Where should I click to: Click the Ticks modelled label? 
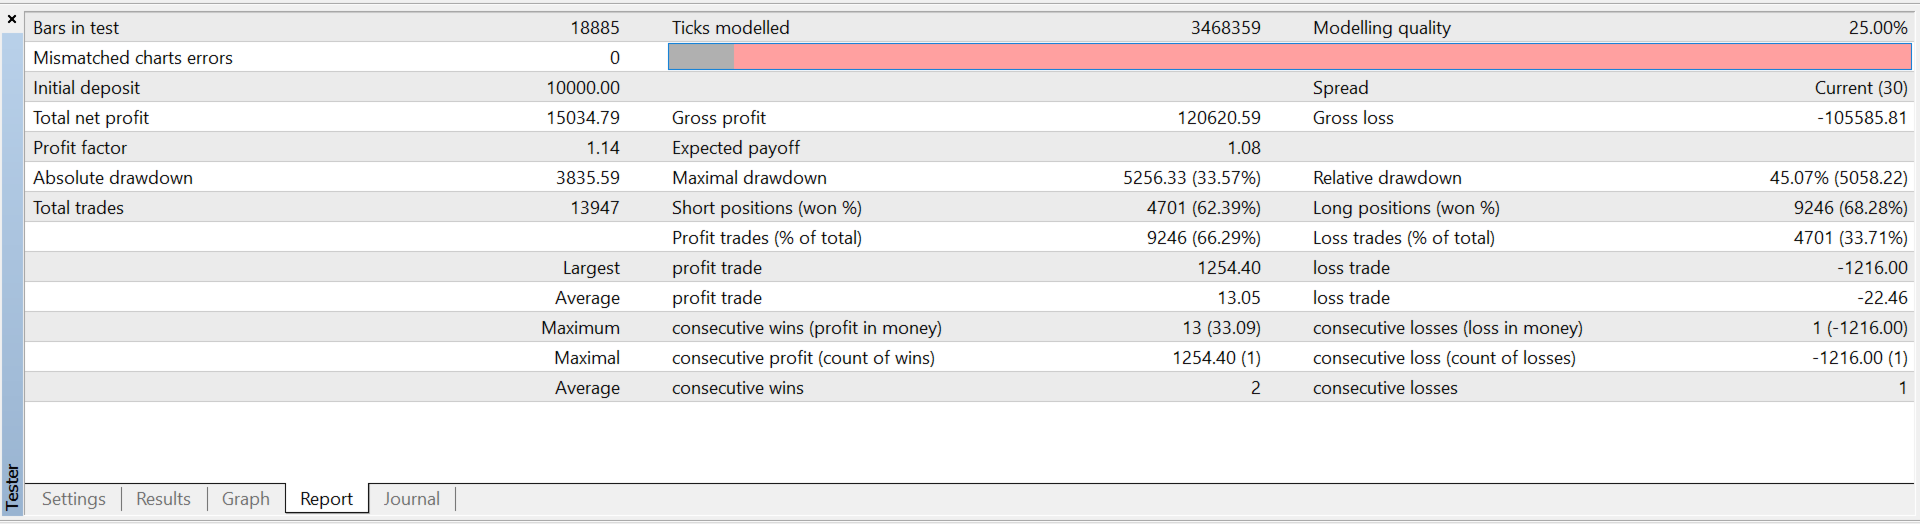pyautogui.click(x=731, y=28)
